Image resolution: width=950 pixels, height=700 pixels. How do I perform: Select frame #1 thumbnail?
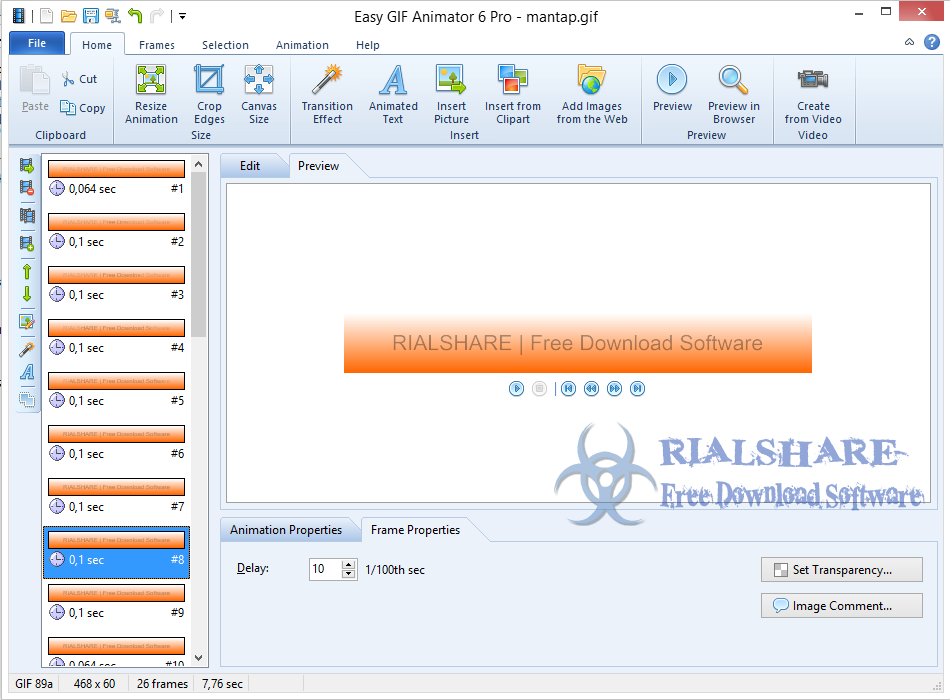click(x=116, y=168)
